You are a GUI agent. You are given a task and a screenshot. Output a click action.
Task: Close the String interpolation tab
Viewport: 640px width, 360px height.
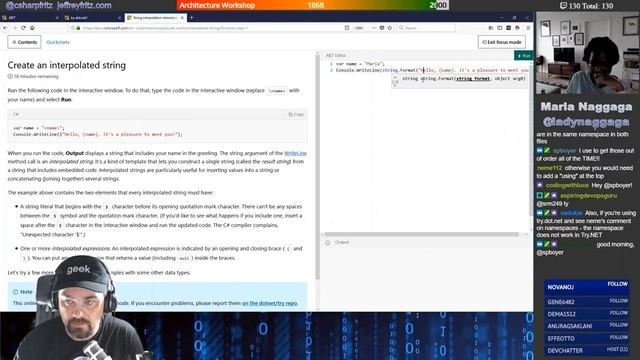(x=182, y=18)
